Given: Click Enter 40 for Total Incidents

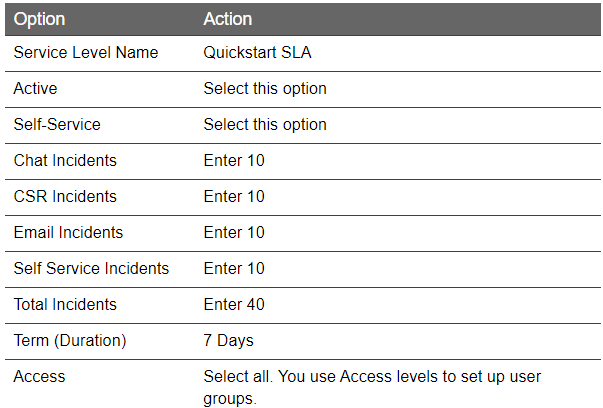Looking at the screenshot, I should [234, 305].
